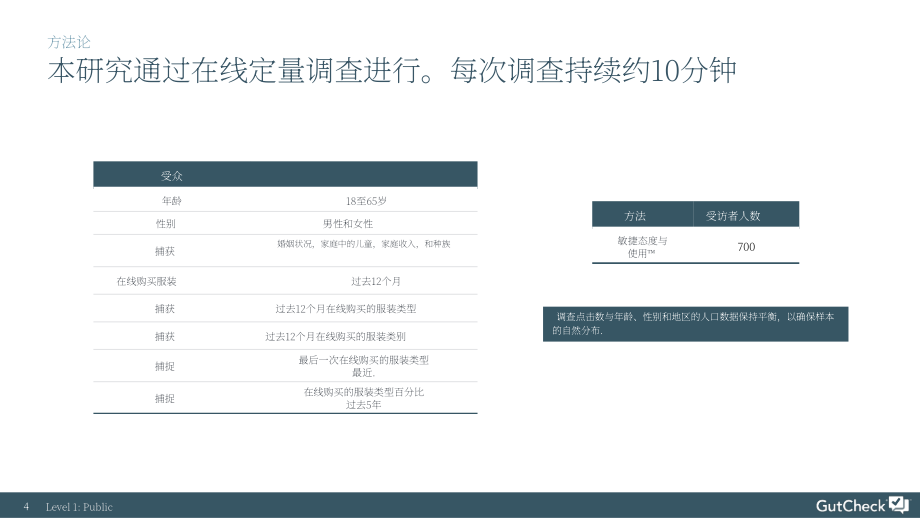Viewport: 920px width, 518px height.
Task: Click 过去12个月在线购买的服装类别 cell
Action: 335,336
